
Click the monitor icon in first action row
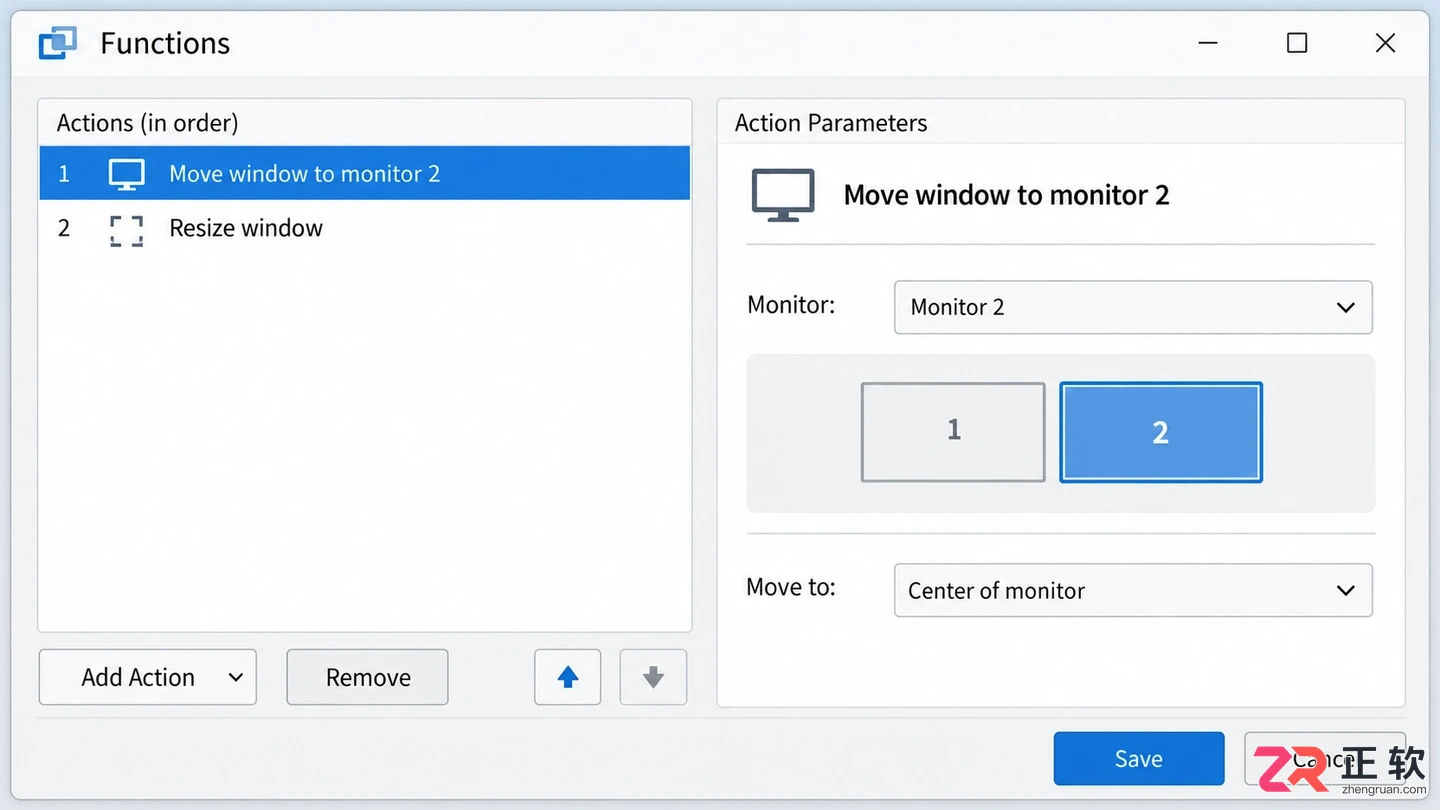coord(126,174)
